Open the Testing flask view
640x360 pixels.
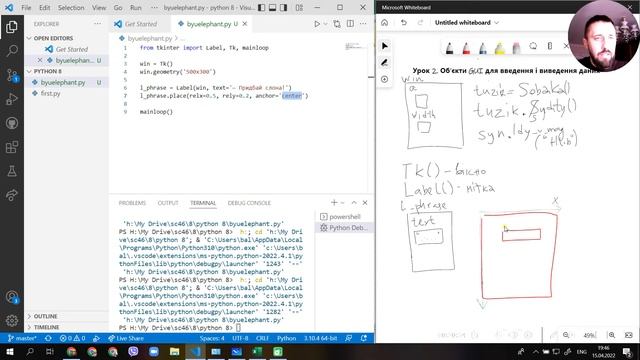[x=12, y=171]
